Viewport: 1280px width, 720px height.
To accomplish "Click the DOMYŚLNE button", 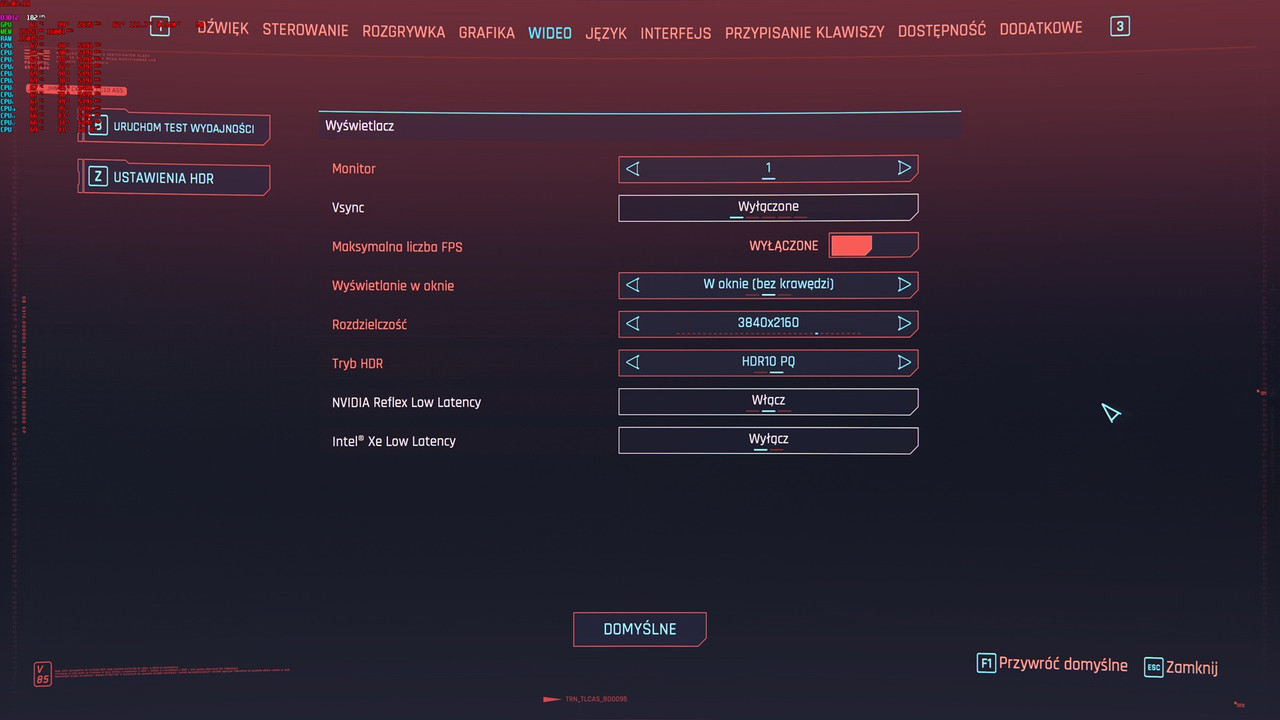I will pos(640,629).
